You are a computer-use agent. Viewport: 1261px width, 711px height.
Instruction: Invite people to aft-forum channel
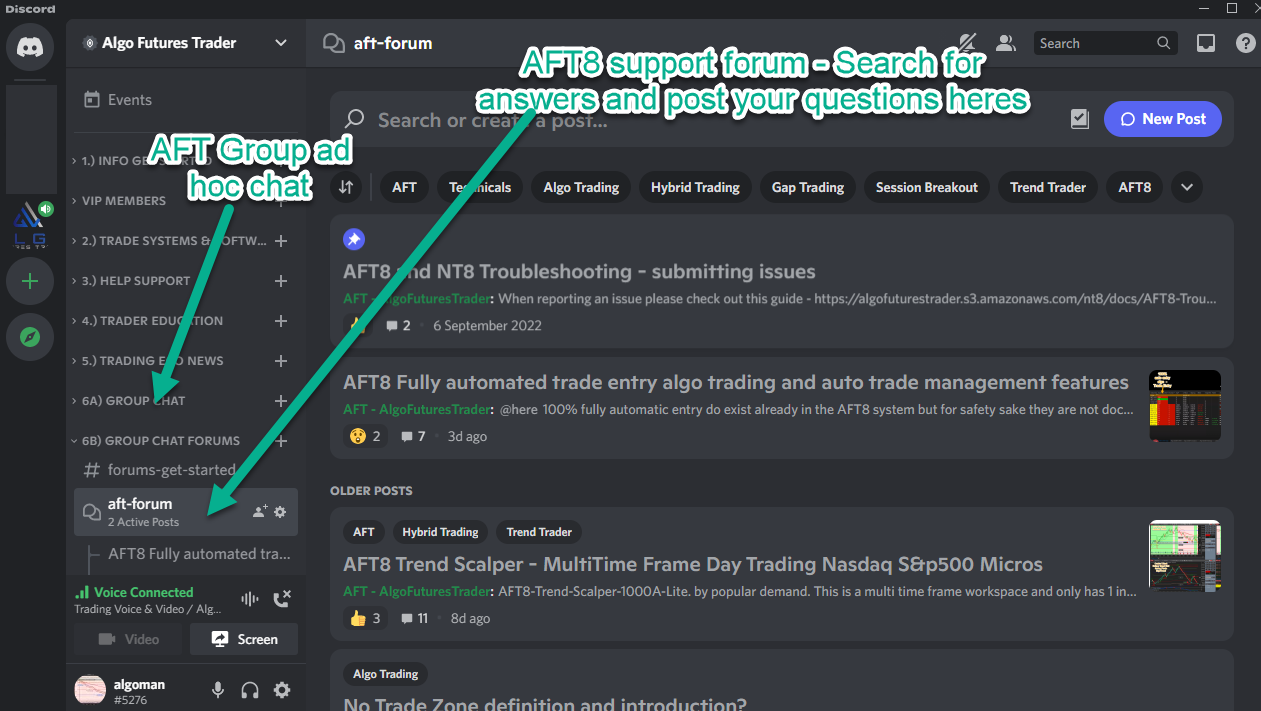[x=260, y=512]
